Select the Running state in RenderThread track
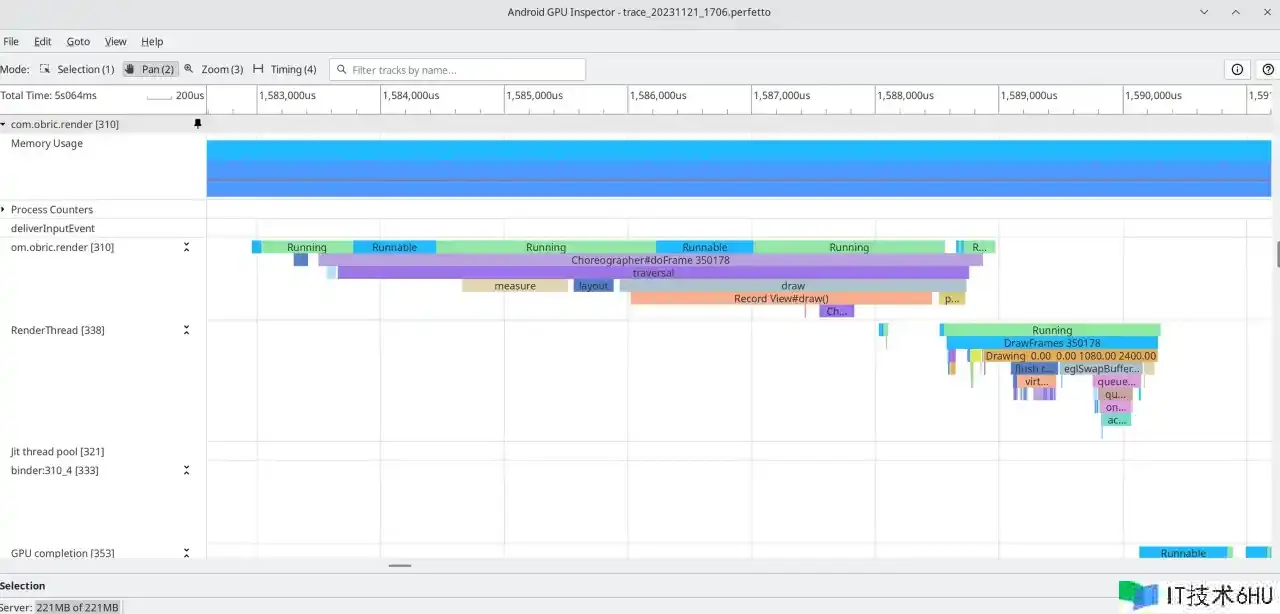The image size is (1280, 614). 1052,330
